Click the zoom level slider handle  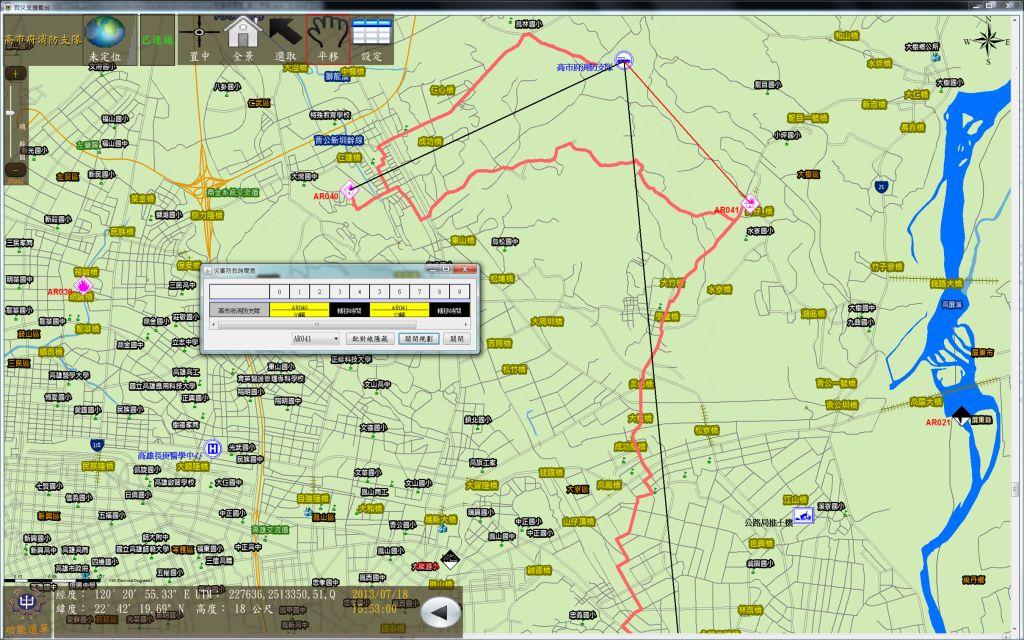10,114
